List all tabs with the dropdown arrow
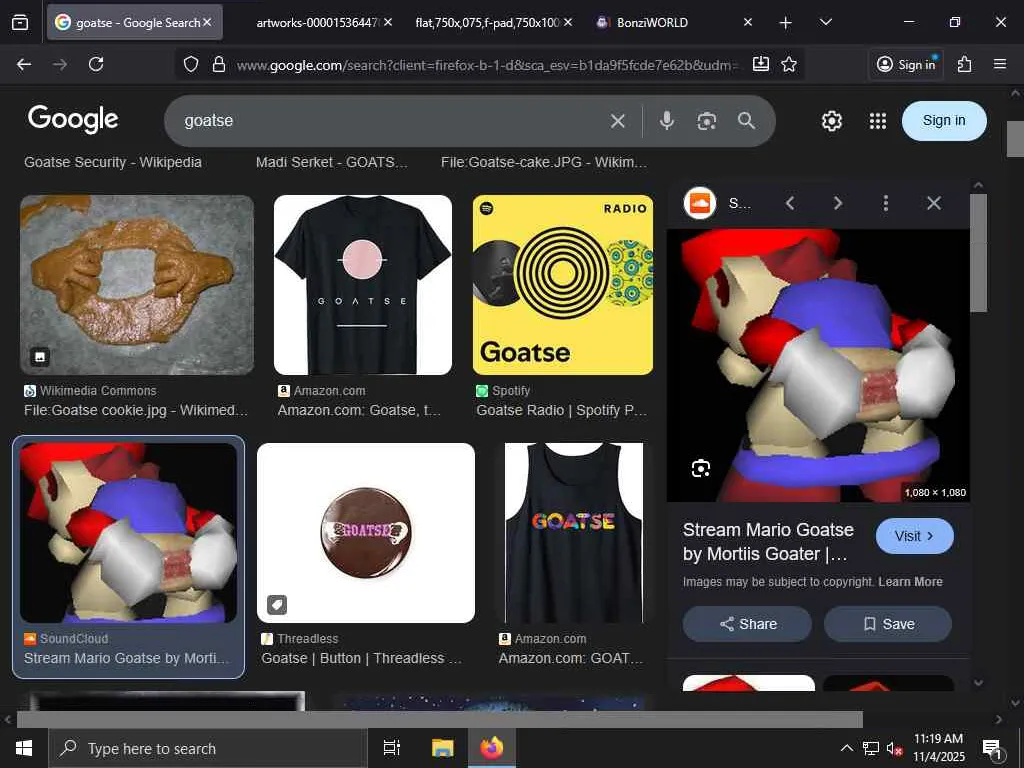The image size is (1024, 768). [825, 22]
